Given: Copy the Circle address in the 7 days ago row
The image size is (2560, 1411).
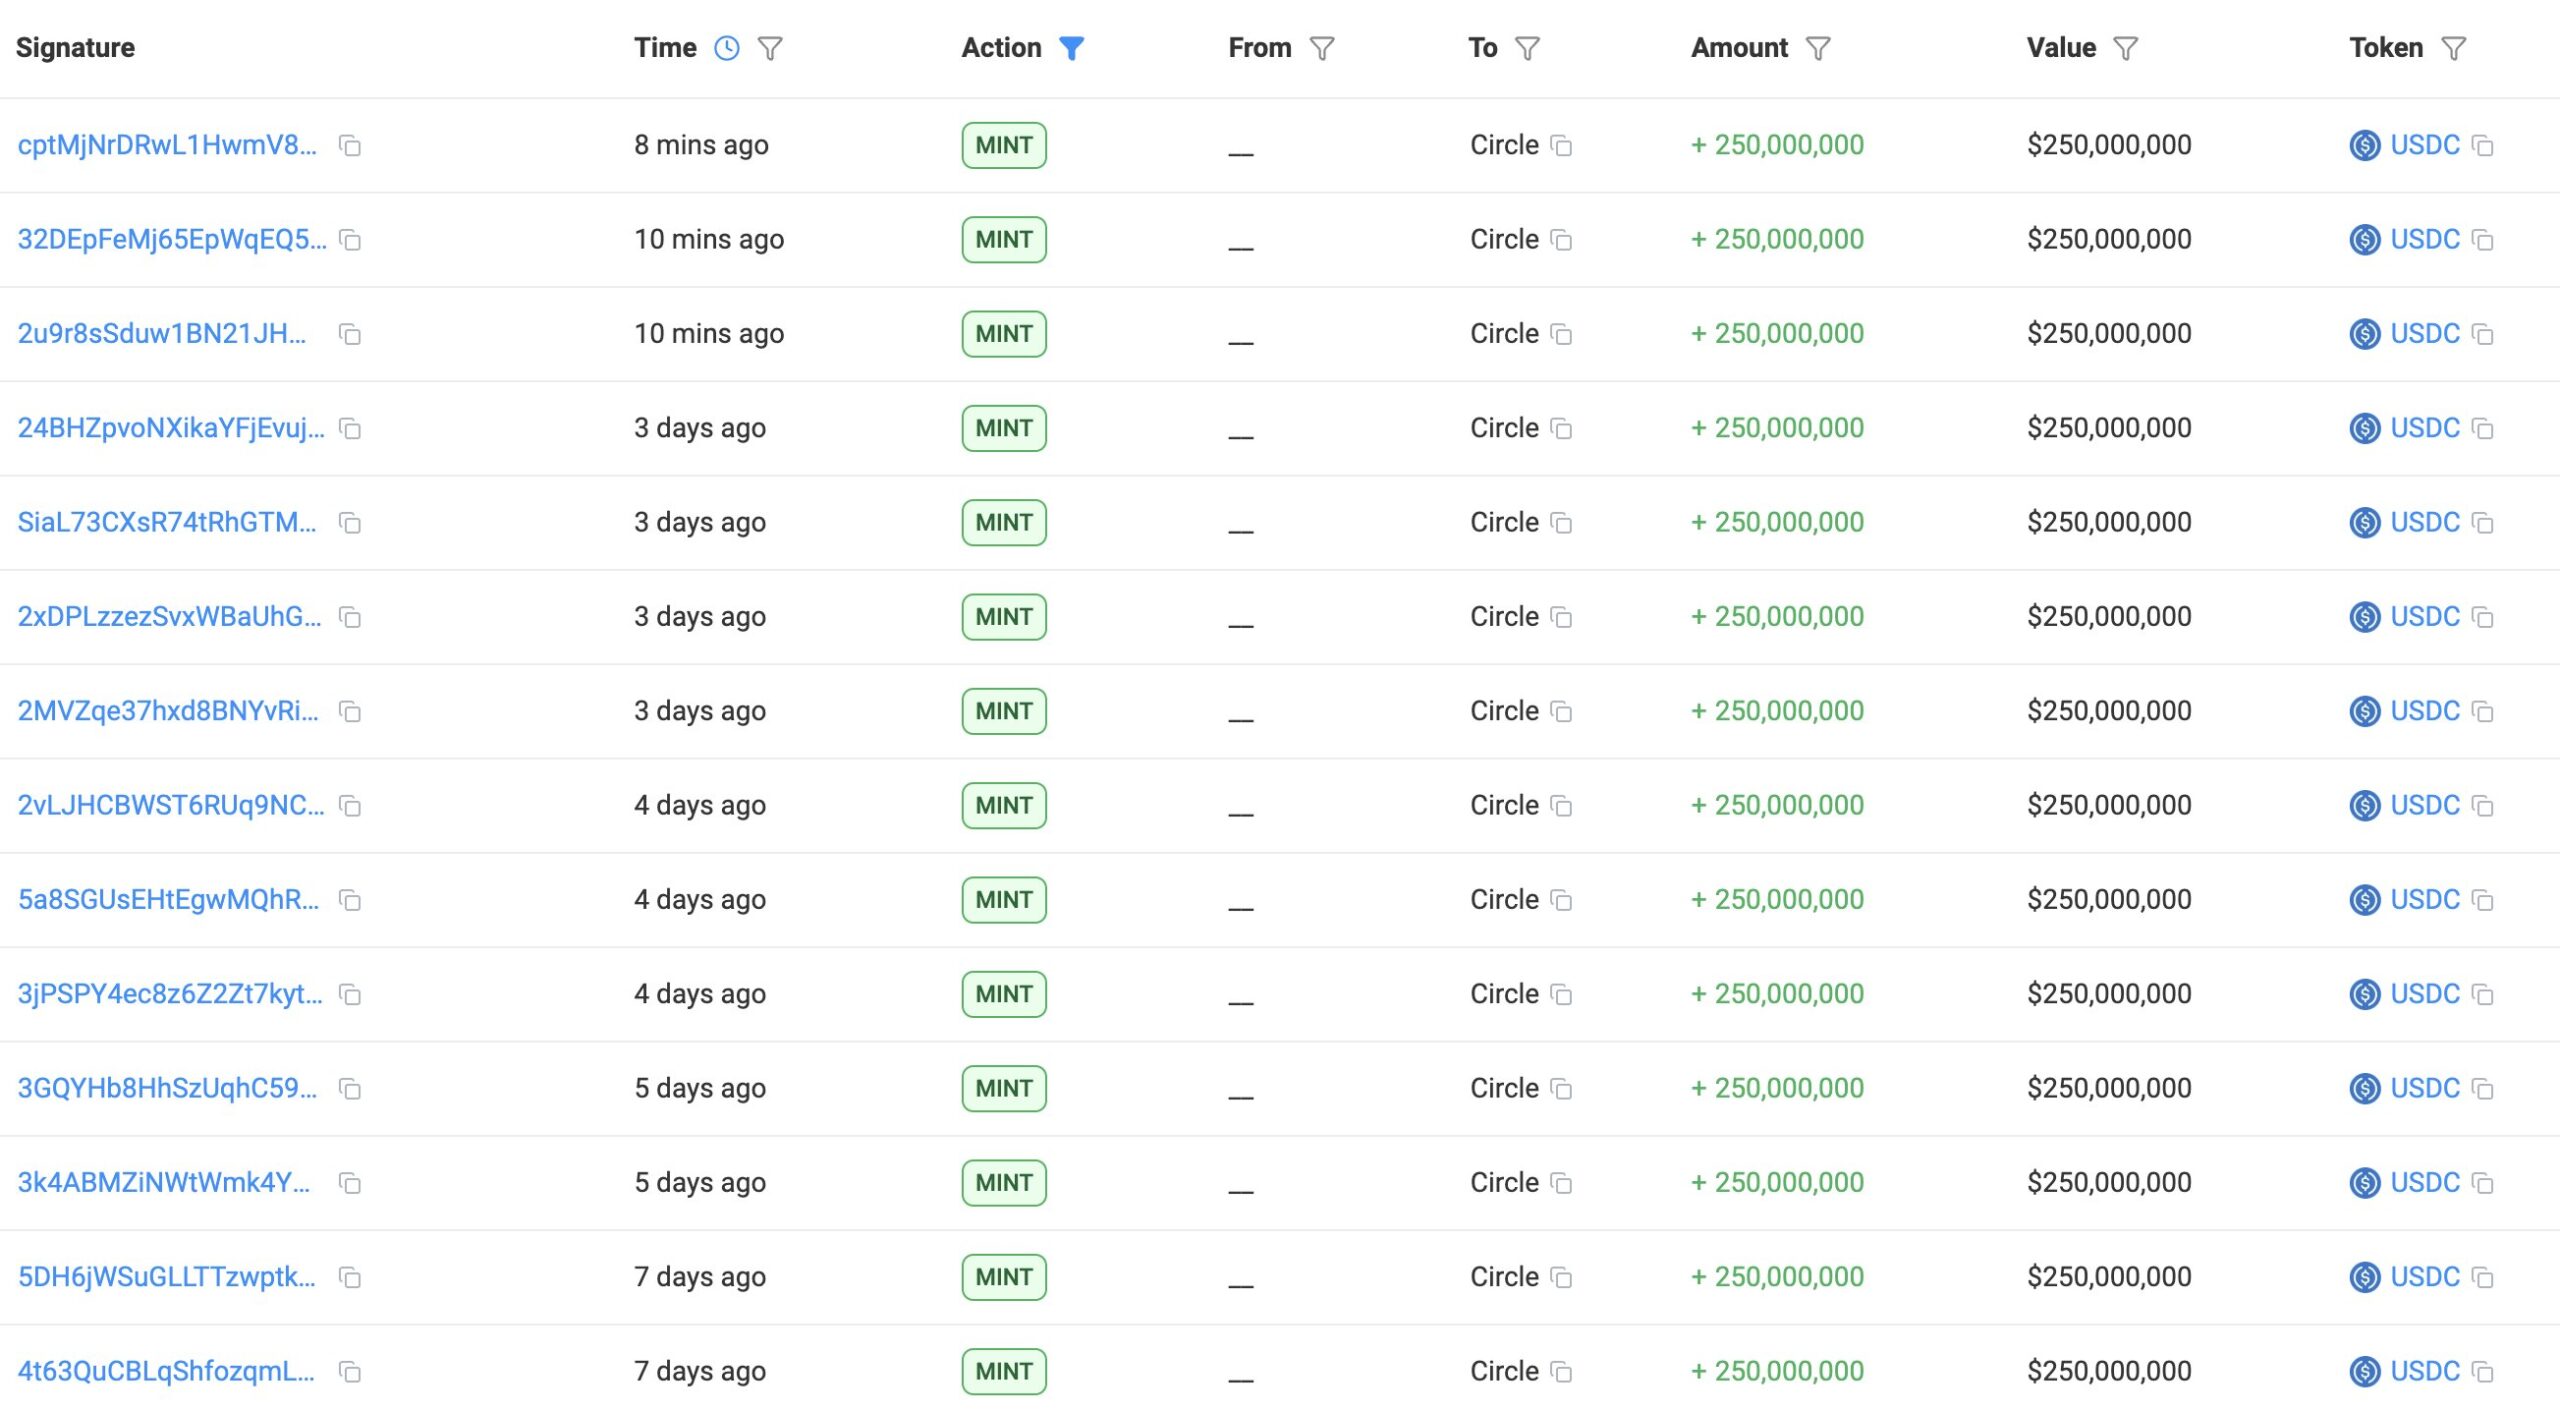Looking at the screenshot, I should [x=1561, y=1277].
